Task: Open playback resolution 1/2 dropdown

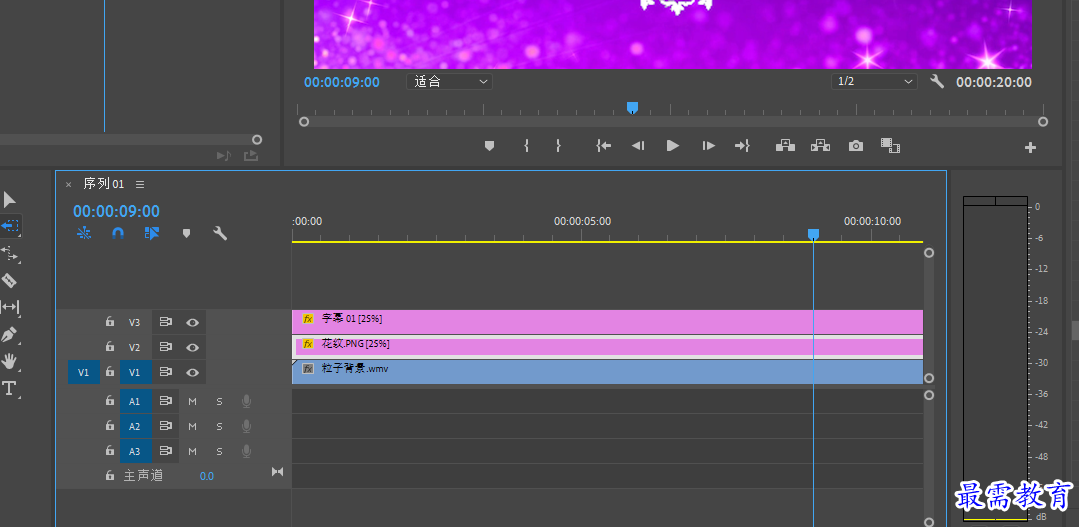Action: 874,81
